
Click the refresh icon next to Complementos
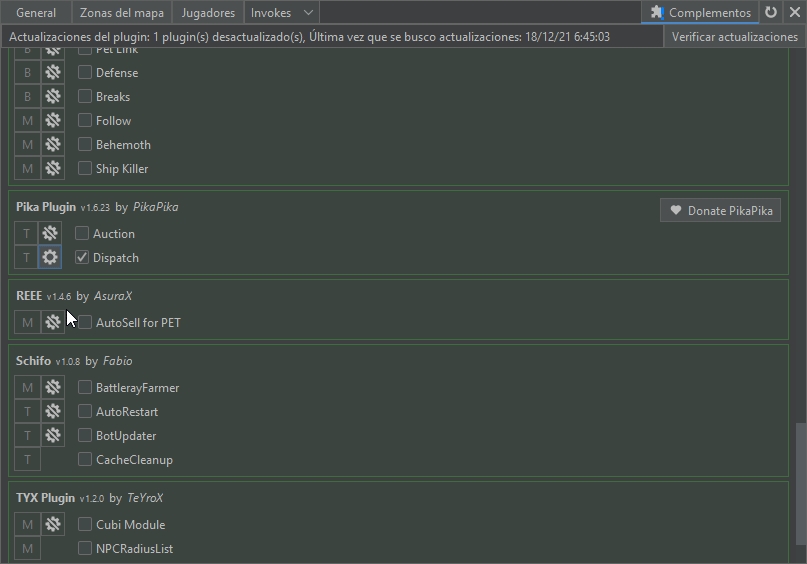pyautogui.click(x=771, y=13)
